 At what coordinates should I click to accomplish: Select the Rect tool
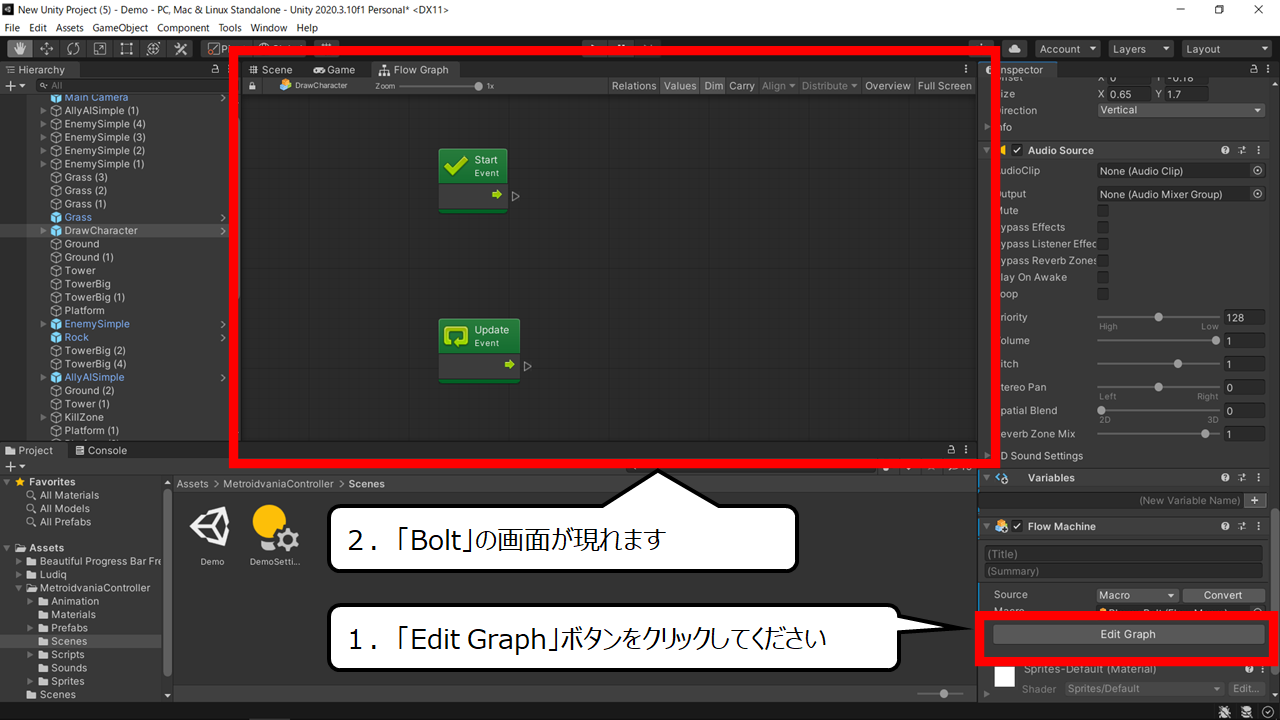point(127,49)
